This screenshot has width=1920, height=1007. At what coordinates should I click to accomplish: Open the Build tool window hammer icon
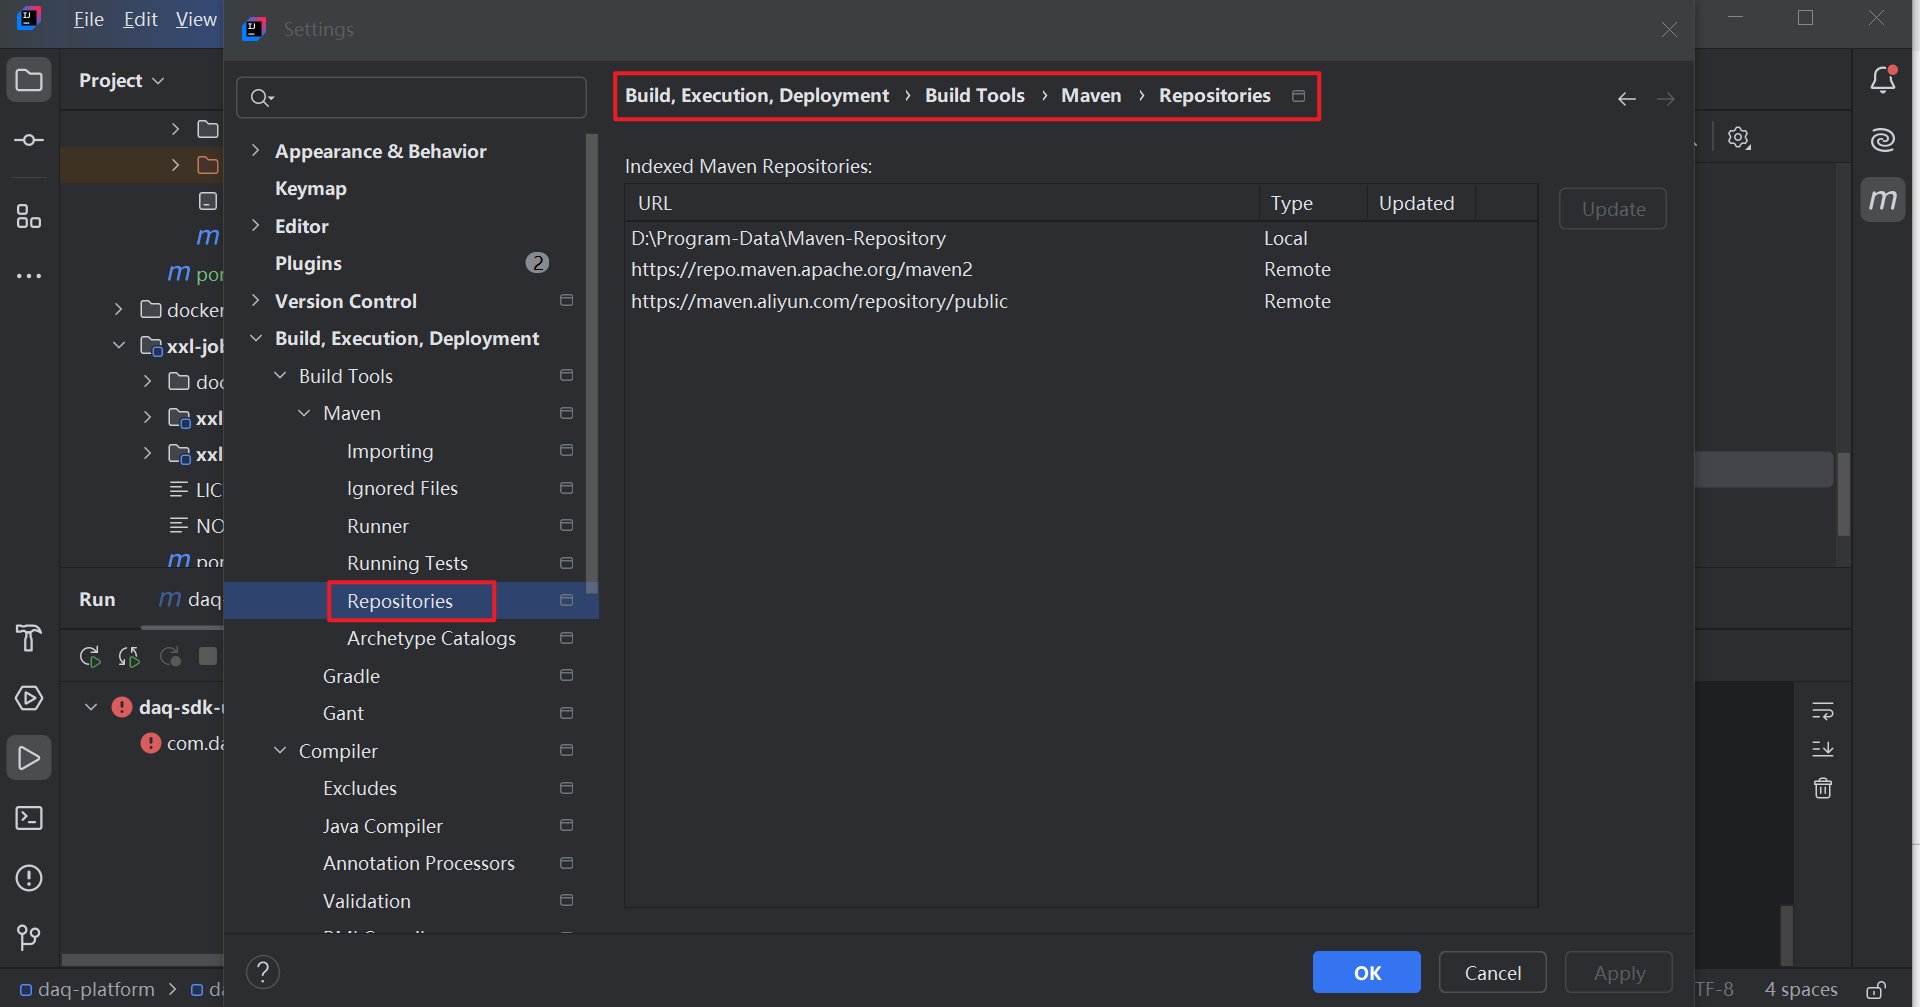point(28,637)
